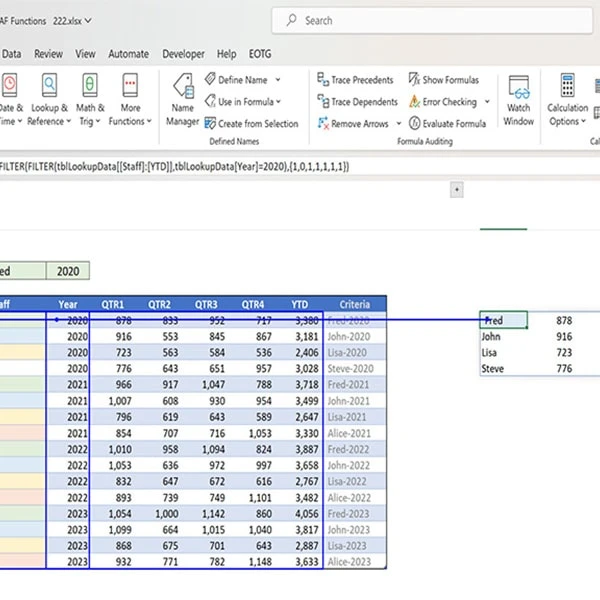Screen dimensions: 600x600
Task: Click Evaluate Formula
Action: pos(449,124)
